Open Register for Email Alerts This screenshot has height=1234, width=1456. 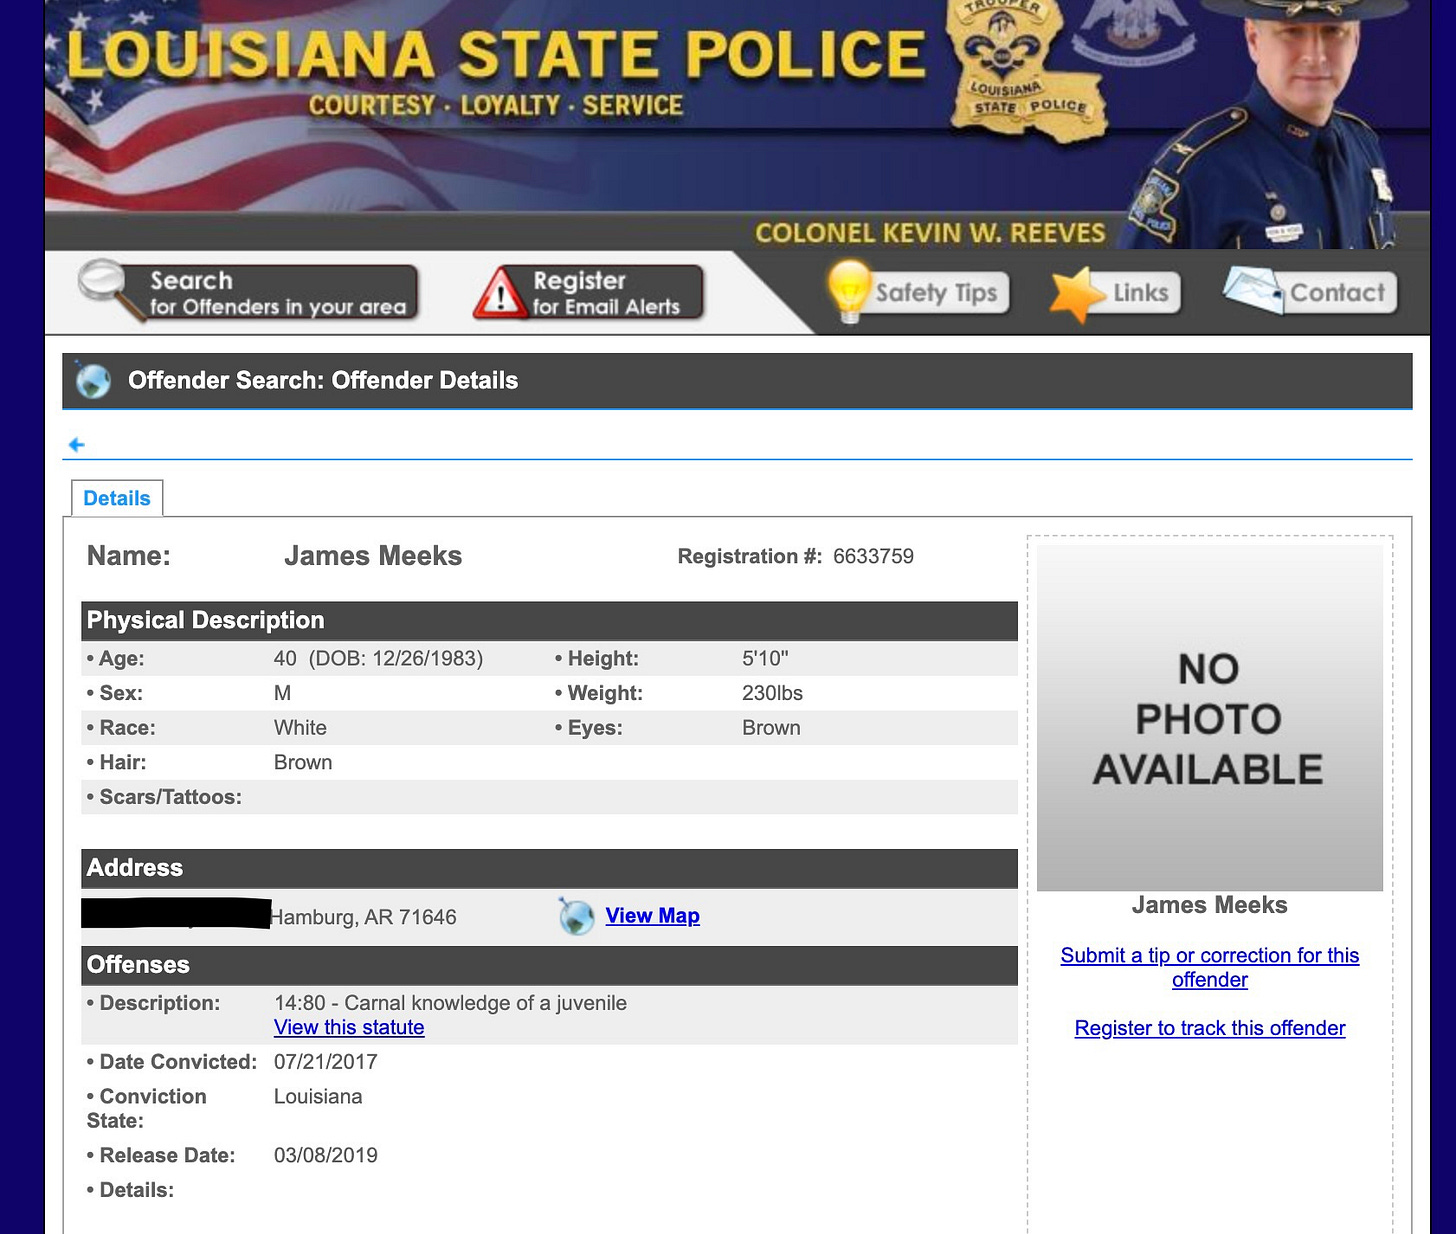coord(588,293)
